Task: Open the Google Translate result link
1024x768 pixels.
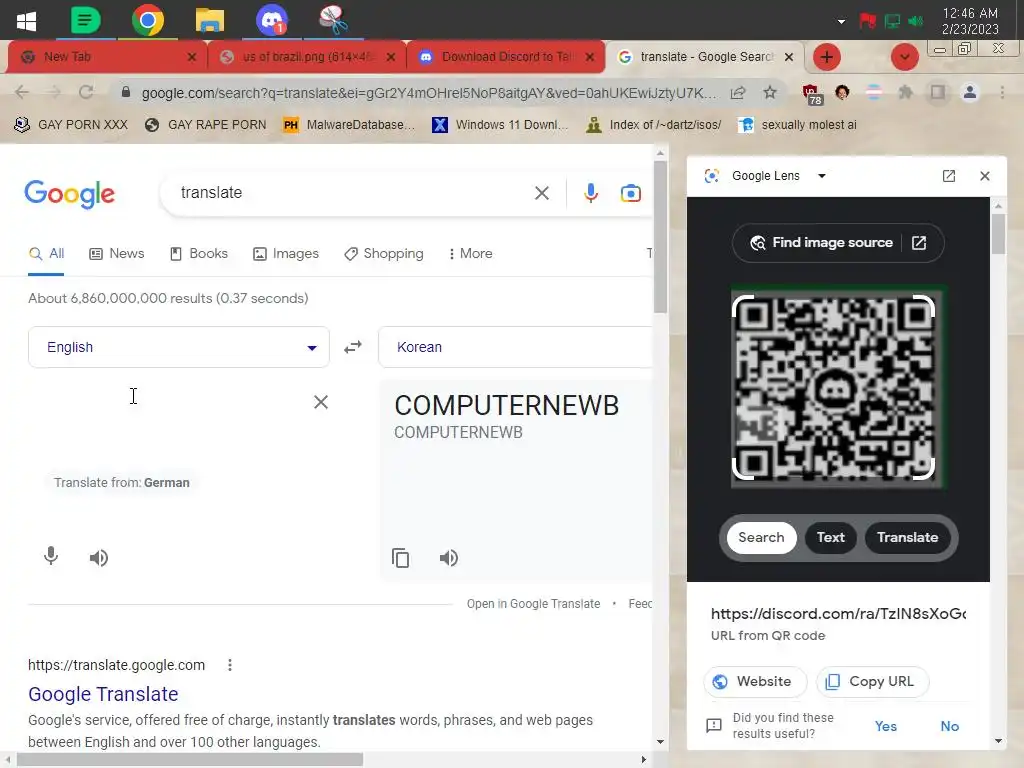Action: [103, 694]
